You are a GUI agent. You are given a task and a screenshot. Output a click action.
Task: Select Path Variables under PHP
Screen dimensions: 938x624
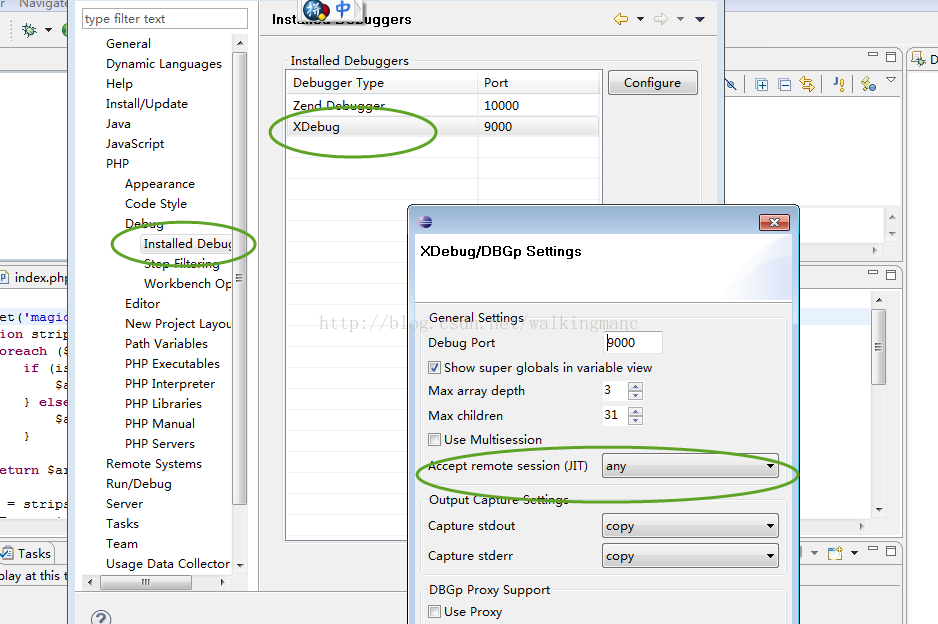pyautogui.click(x=166, y=344)
